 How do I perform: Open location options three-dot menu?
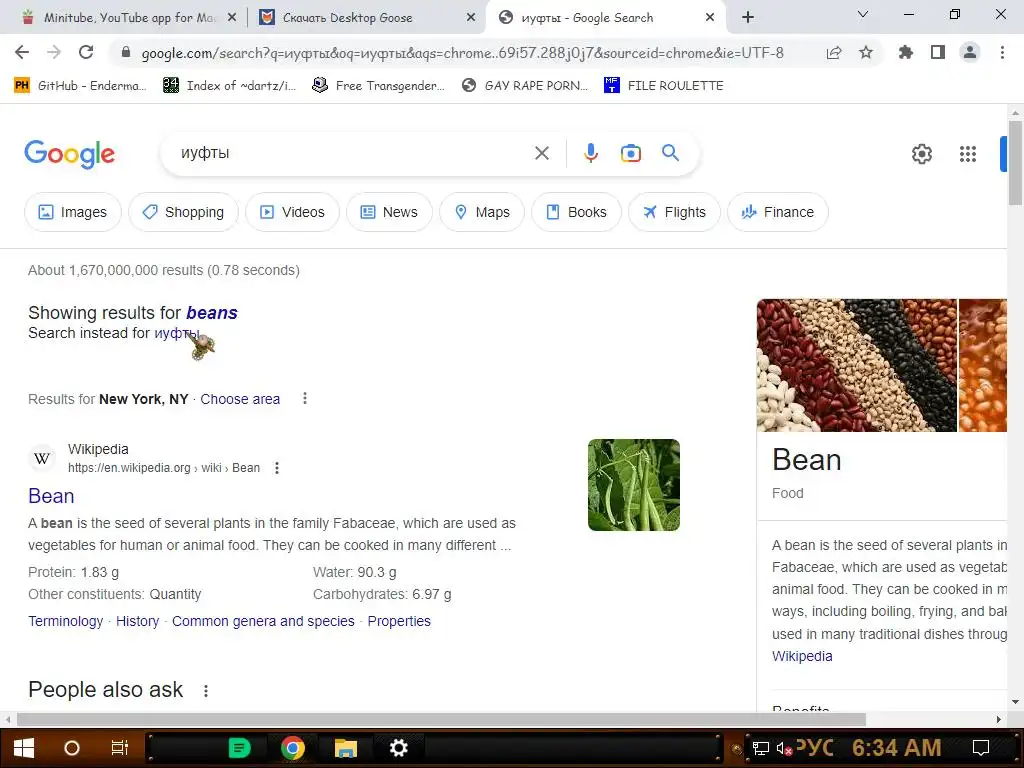304,398
